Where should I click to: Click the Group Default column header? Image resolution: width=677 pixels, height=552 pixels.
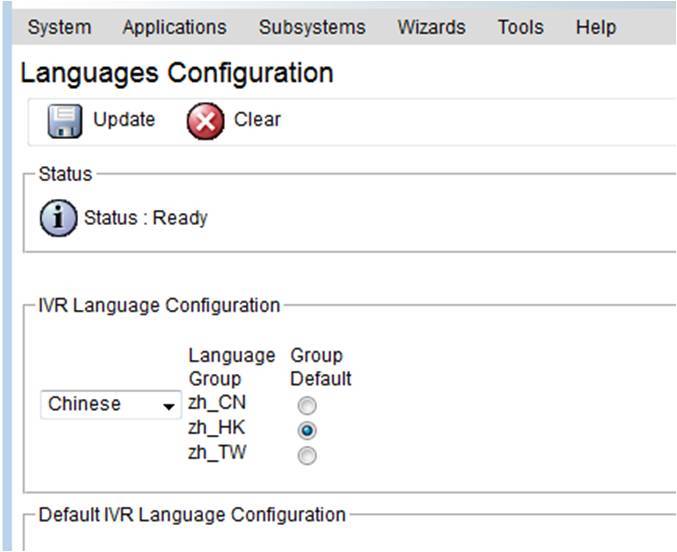(321, 367)
